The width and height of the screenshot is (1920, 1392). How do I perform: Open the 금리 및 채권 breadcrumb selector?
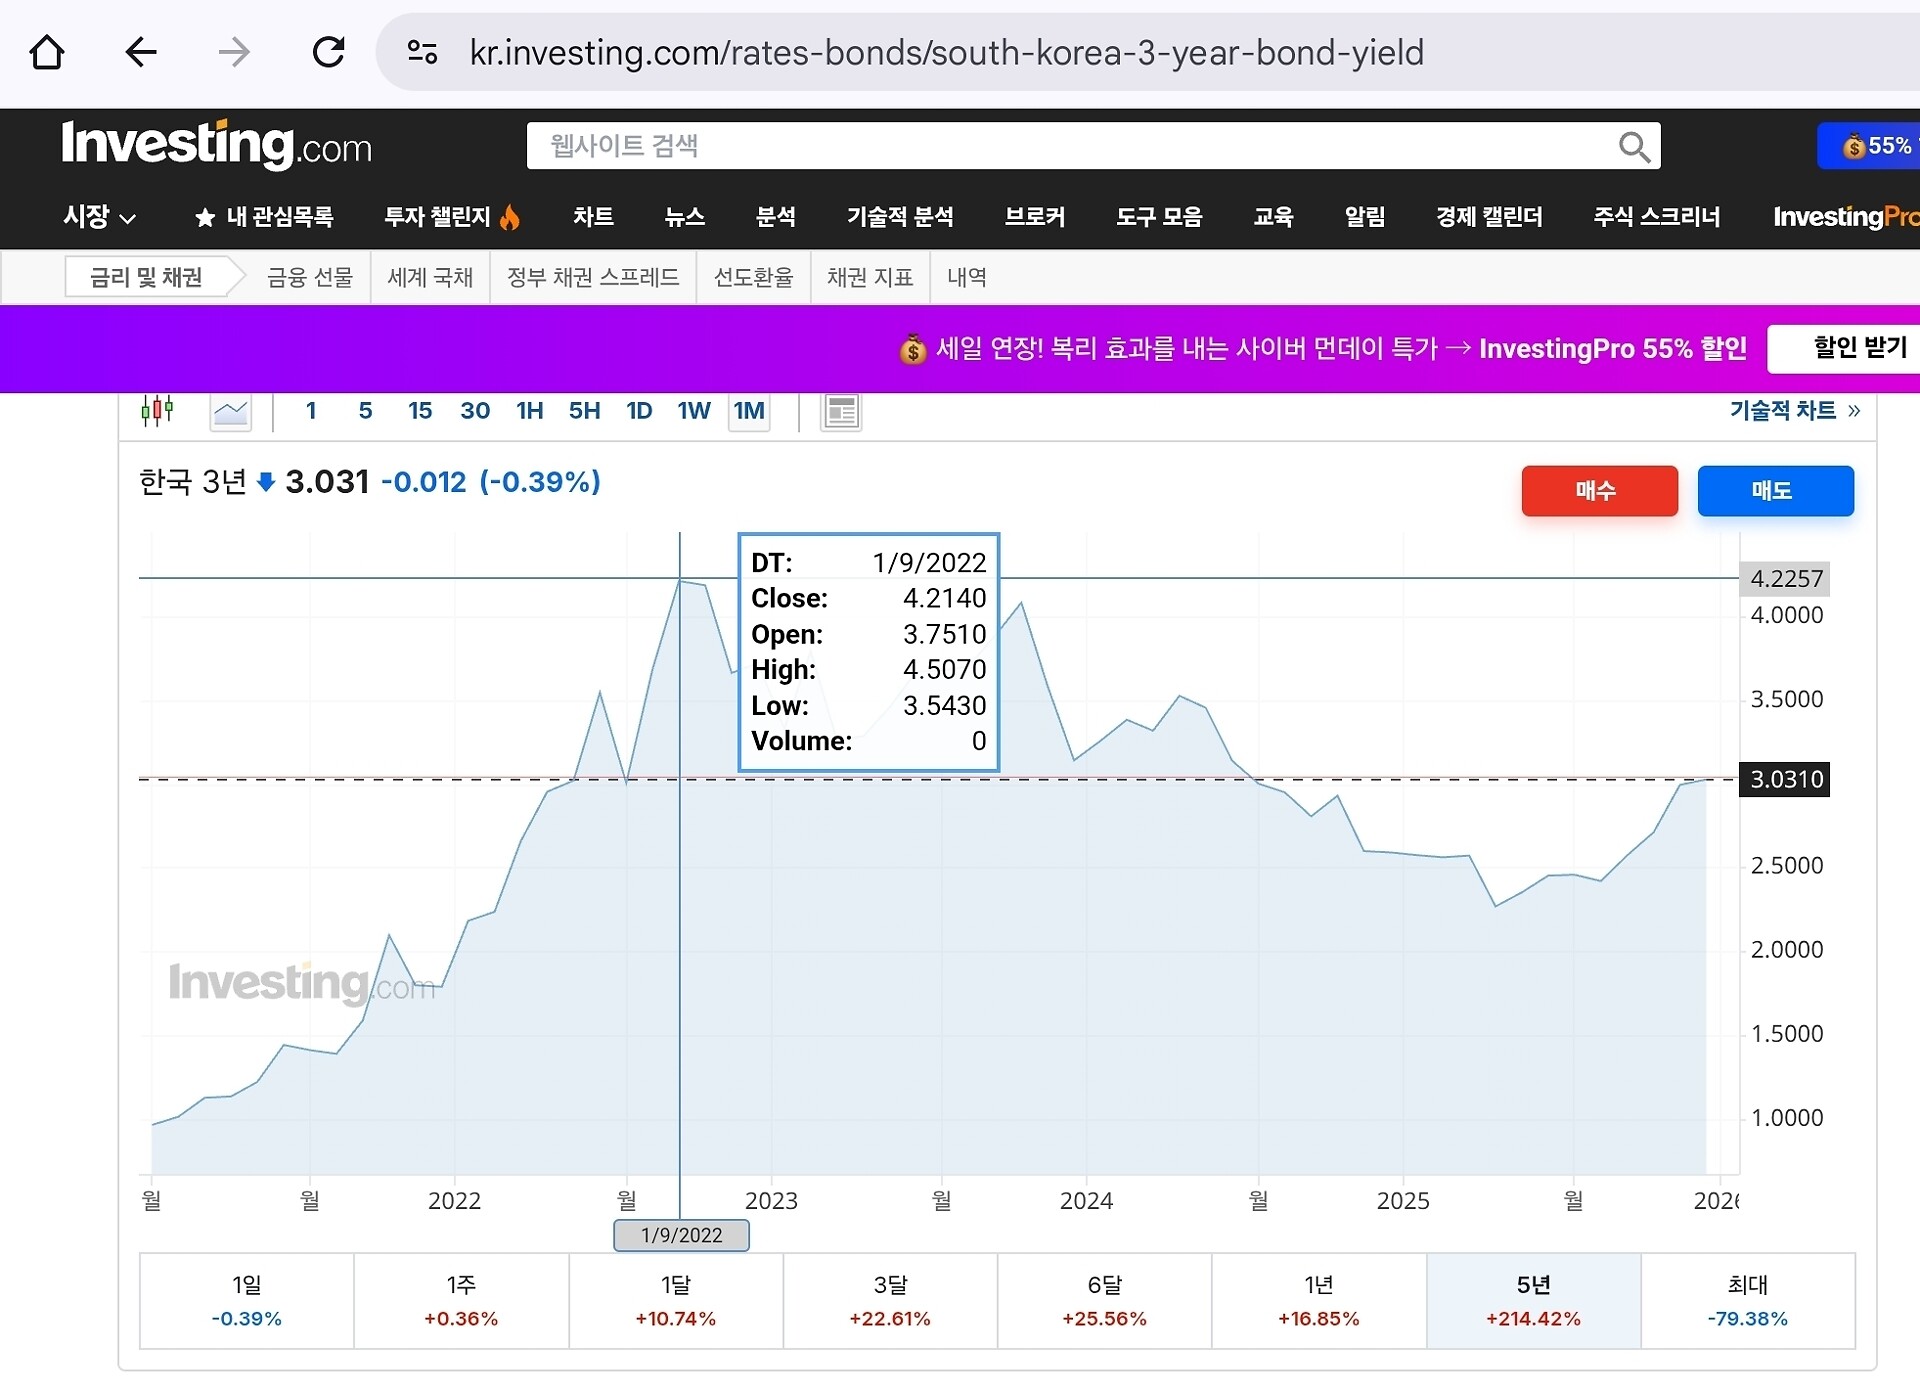tap(146, 277)
